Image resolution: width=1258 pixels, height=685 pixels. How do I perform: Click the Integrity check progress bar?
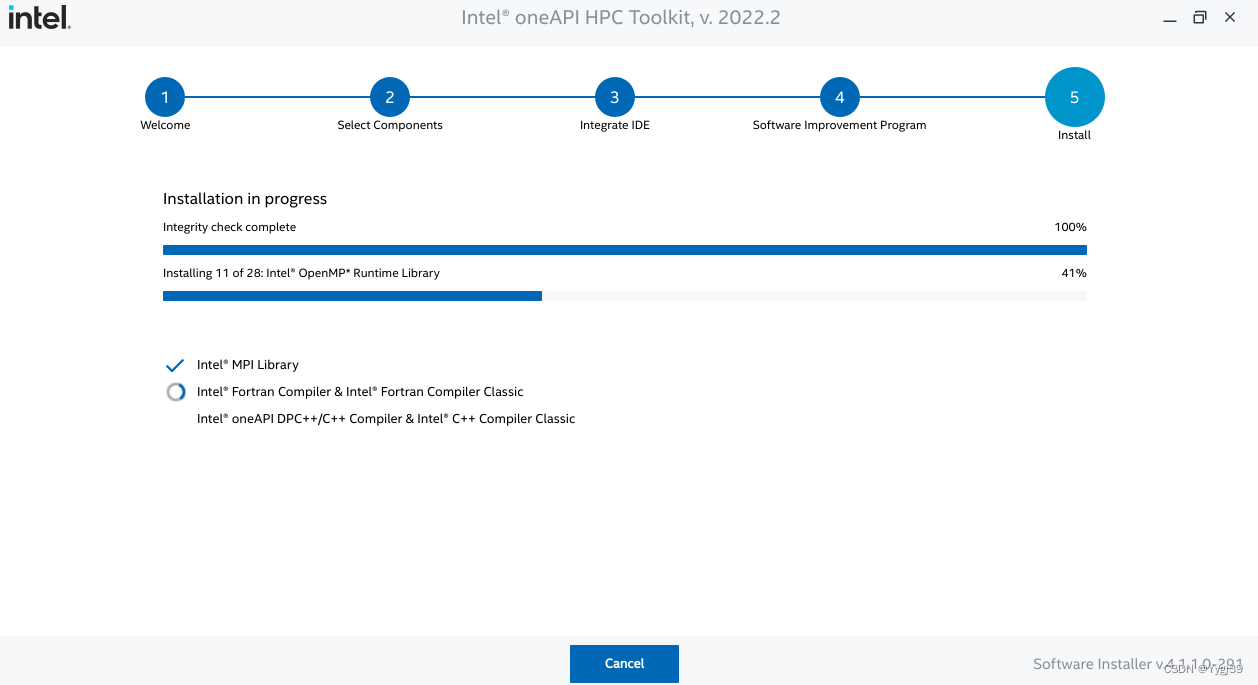pyautogui.click(x=625, y=250)
